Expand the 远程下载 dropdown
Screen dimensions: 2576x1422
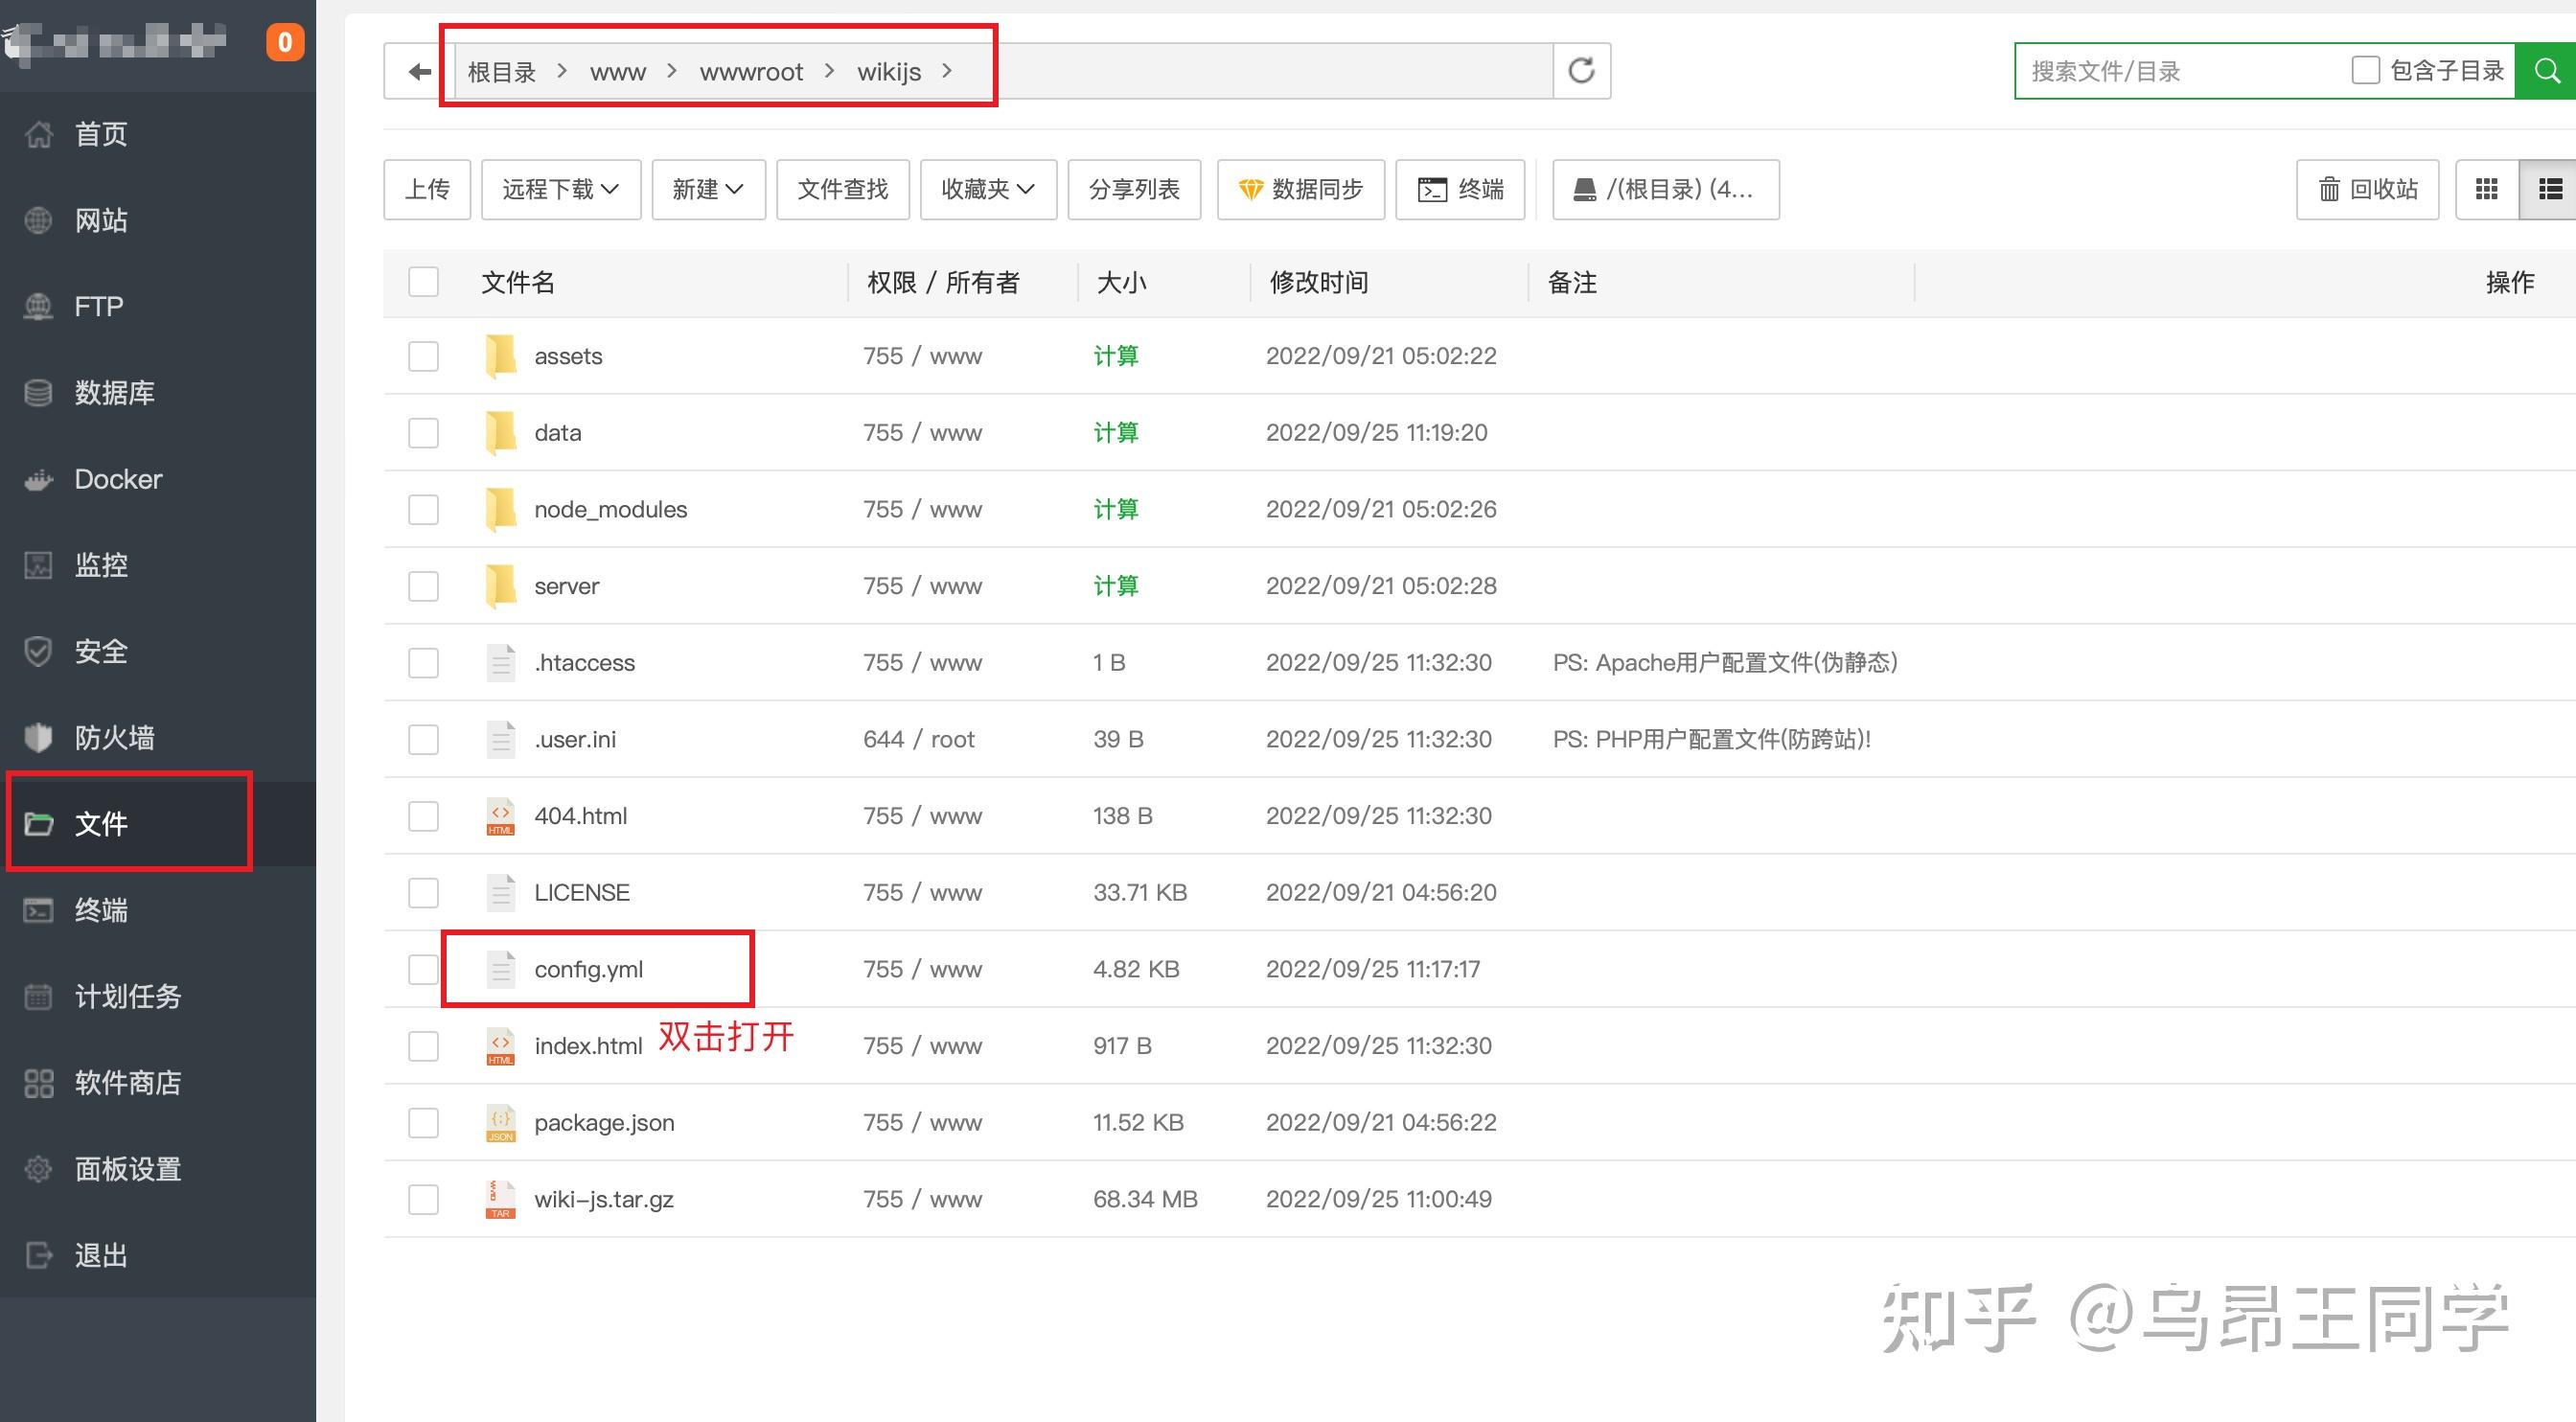(560, 189)
